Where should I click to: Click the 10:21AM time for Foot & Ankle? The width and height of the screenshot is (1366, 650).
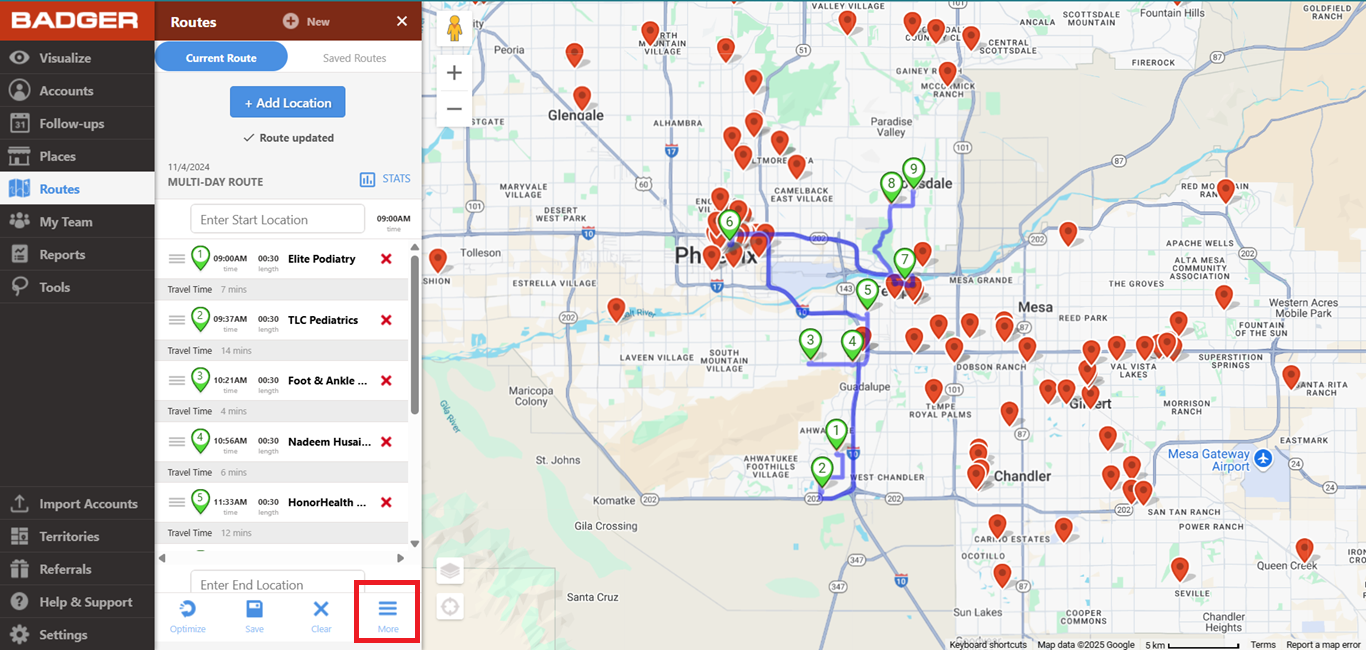pos(230,380)
